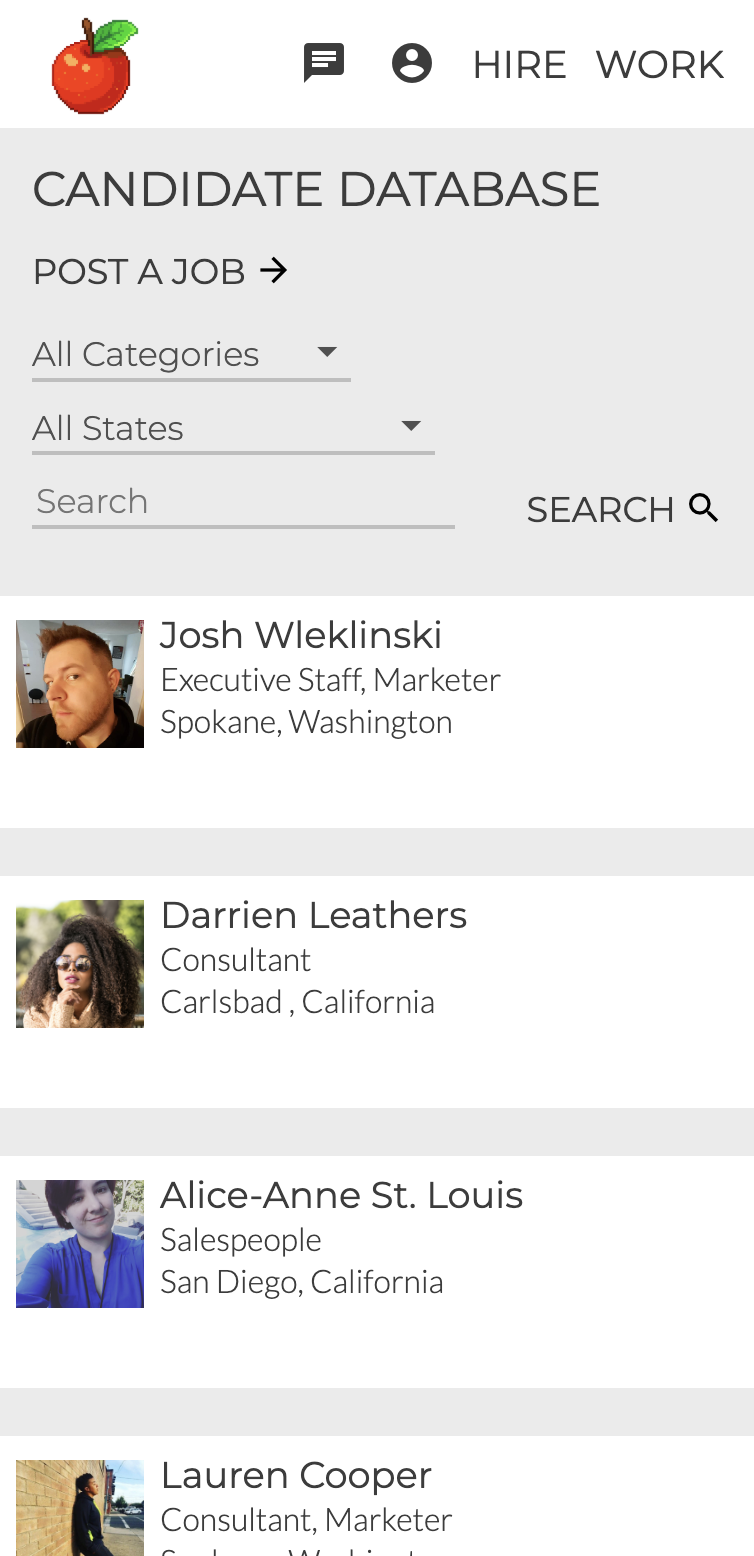Select the Darrien Leathers candidate name
This screenshot has height=1556, width=754.
pos(314,915)
